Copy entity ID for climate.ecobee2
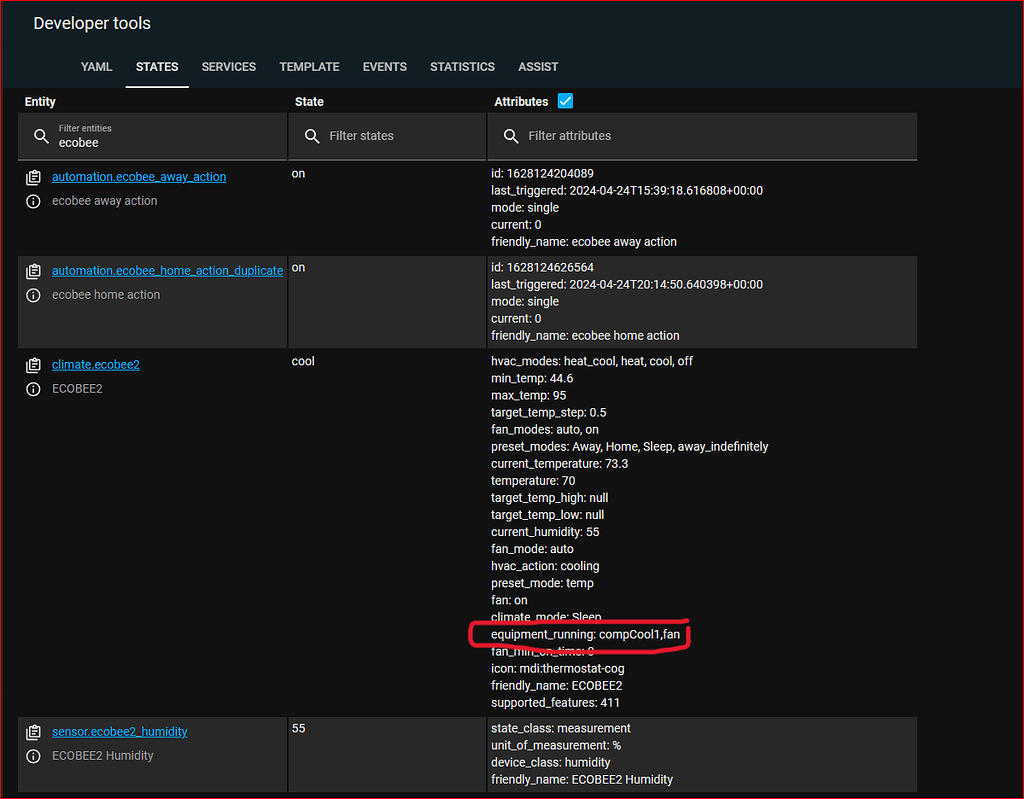The height and width of the screenshot is (799, 1024). 33,365
